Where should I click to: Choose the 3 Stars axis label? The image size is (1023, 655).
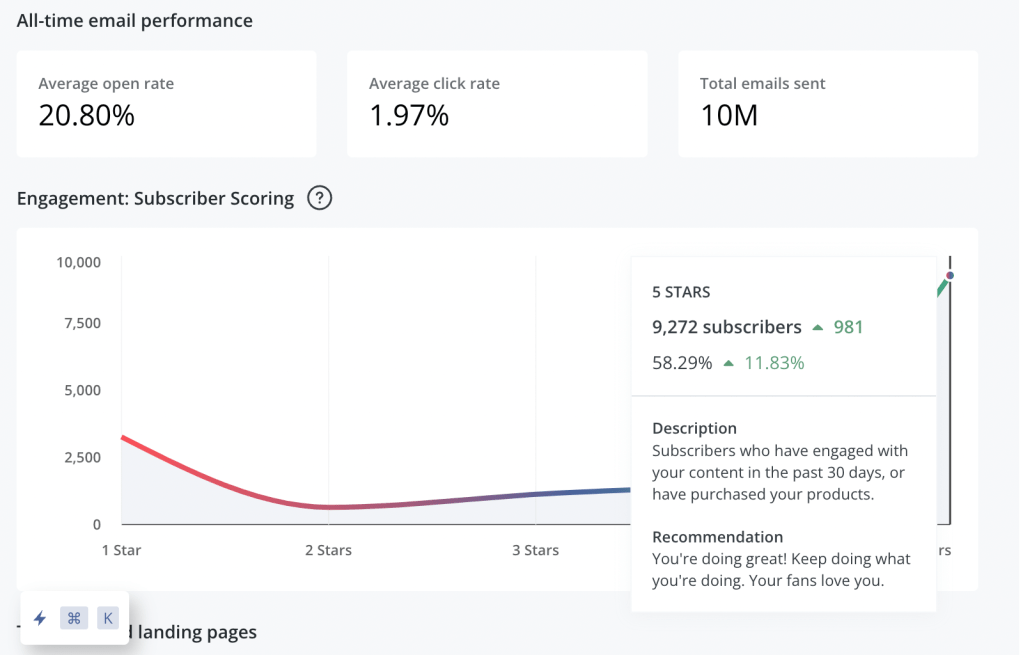click(536, 550)
